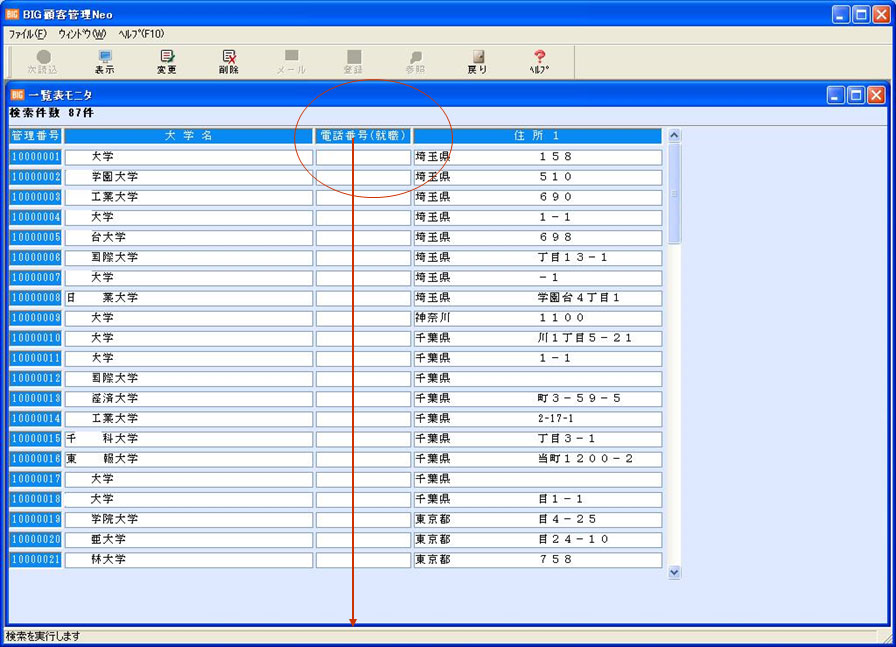
Task: Click address cell ending 当町1200-2
Action: (538, 459)
